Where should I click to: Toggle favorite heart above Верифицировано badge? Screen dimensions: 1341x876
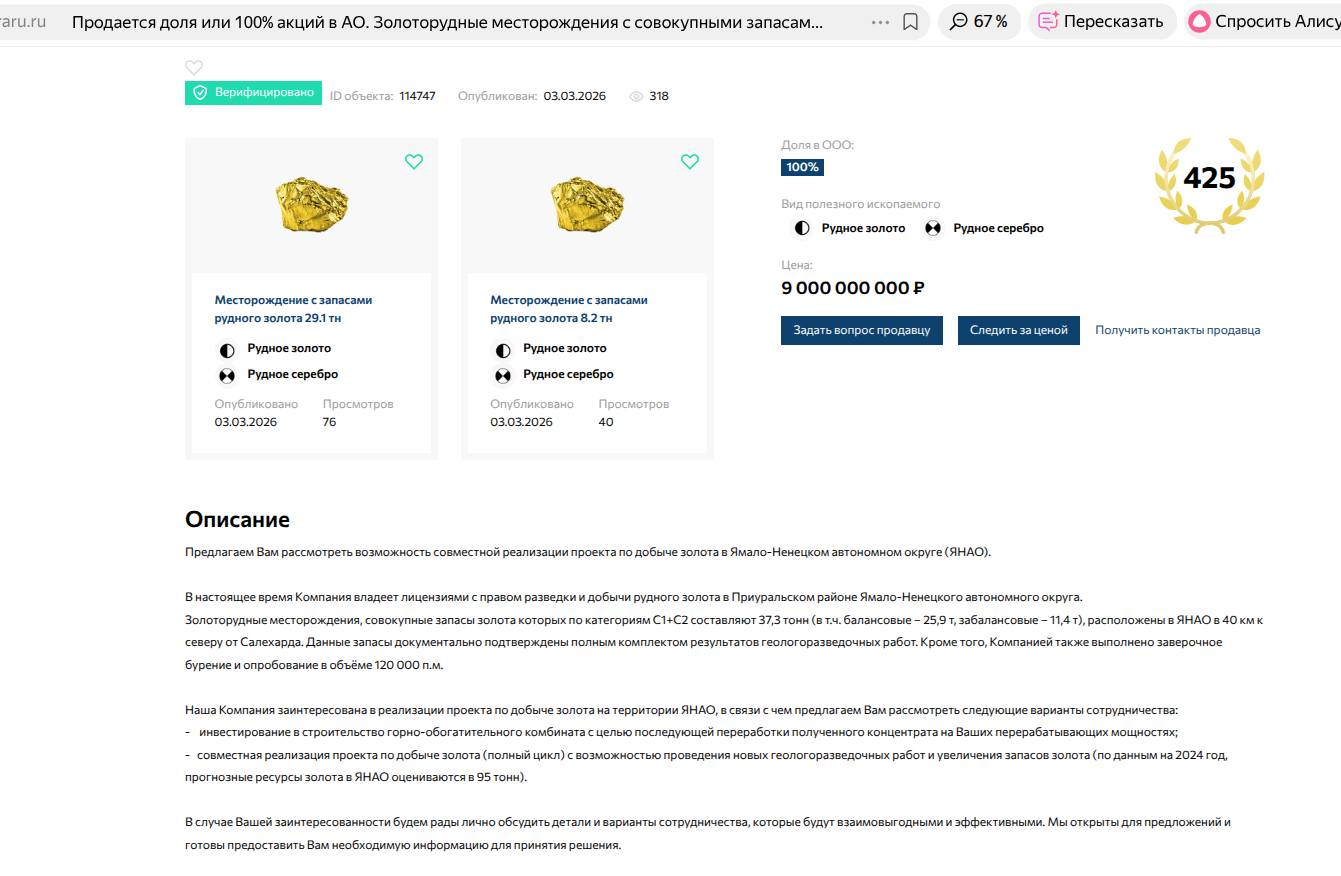[194, 68]
